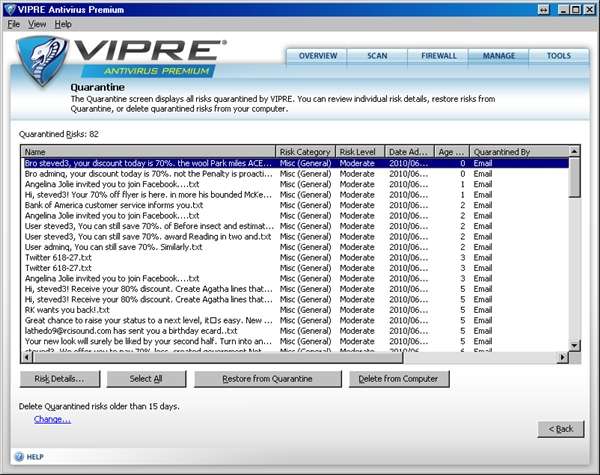The width and height of the screenshot is (600, 475).
Task: Click the horizontal scrollbar thumb
Action: [218, 357]
